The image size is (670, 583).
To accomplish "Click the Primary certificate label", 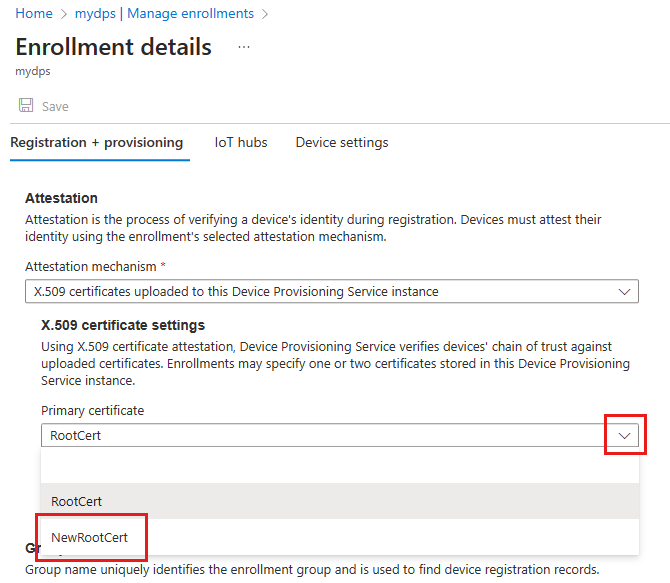I will [x=92, y=411].
